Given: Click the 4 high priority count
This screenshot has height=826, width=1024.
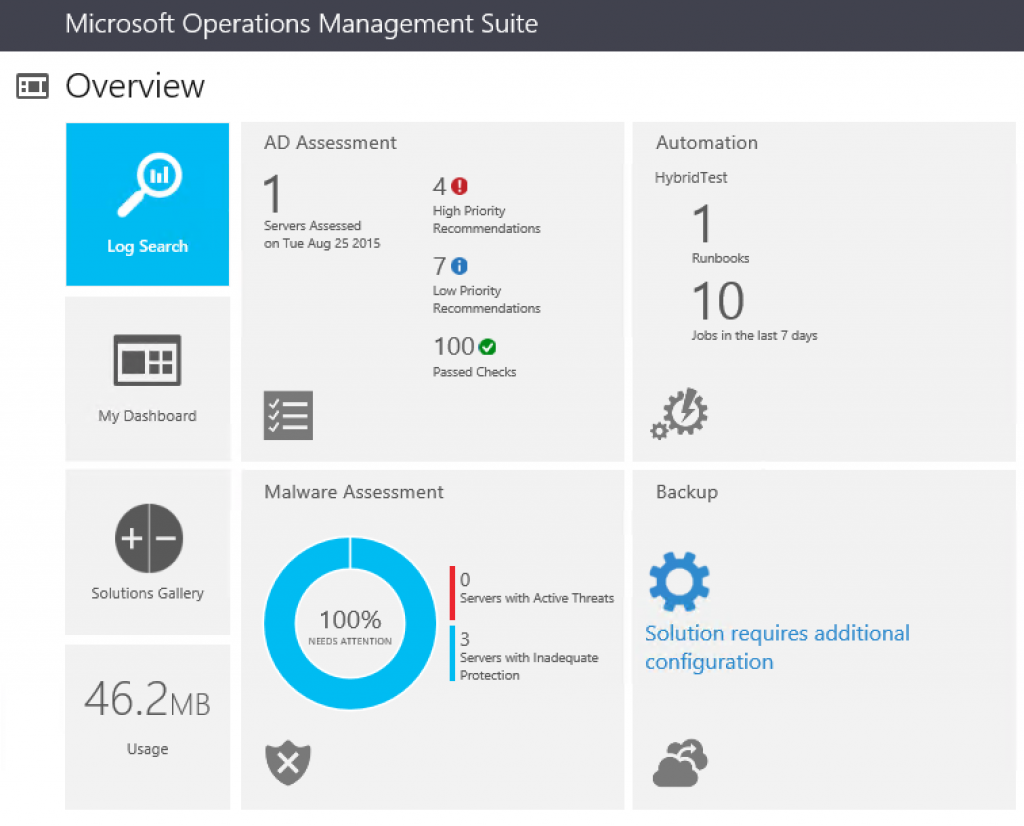Looking at the screenshot, I should [440, 187].
